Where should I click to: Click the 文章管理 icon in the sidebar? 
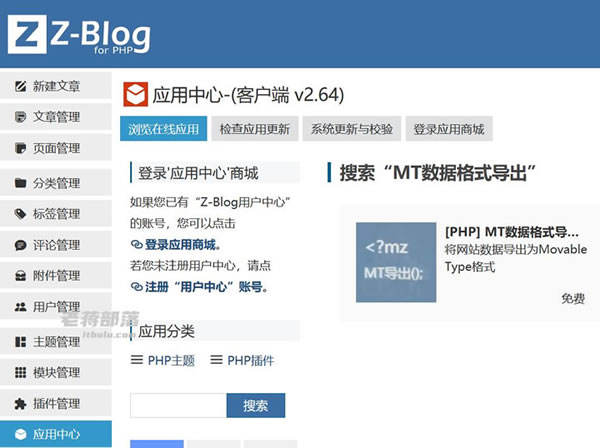(x=20, y=117)
